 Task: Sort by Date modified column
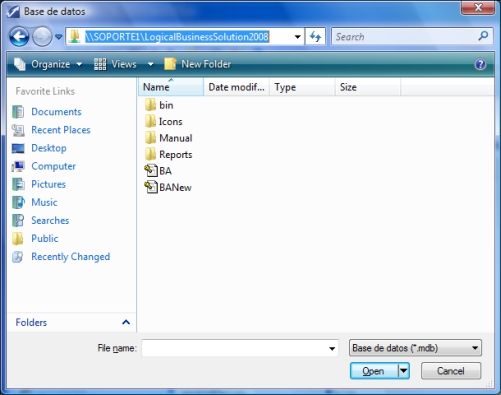coord(236,87)
